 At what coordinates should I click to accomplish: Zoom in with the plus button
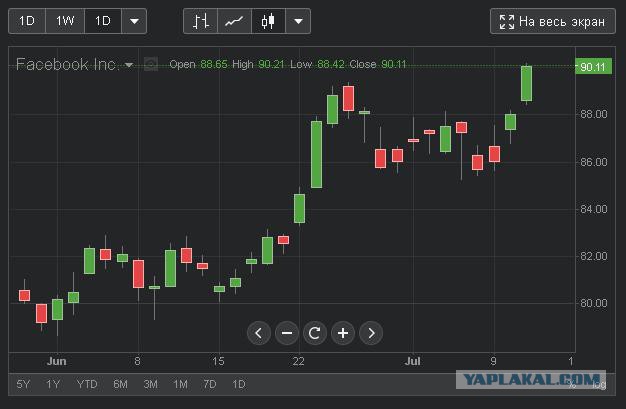[343, 333]
